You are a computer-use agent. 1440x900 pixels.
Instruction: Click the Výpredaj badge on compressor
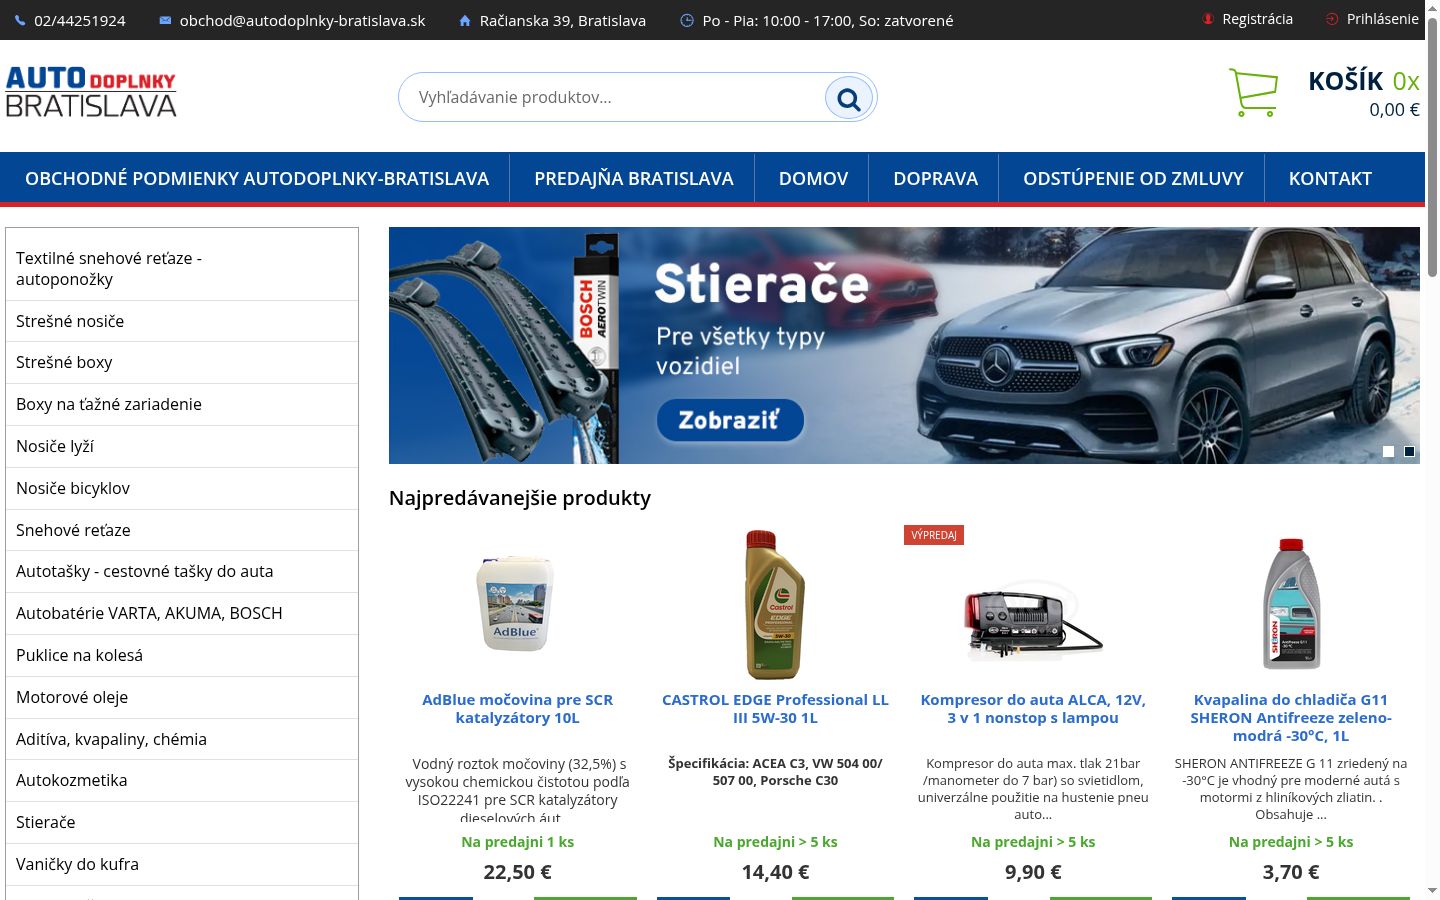point(934,535)
